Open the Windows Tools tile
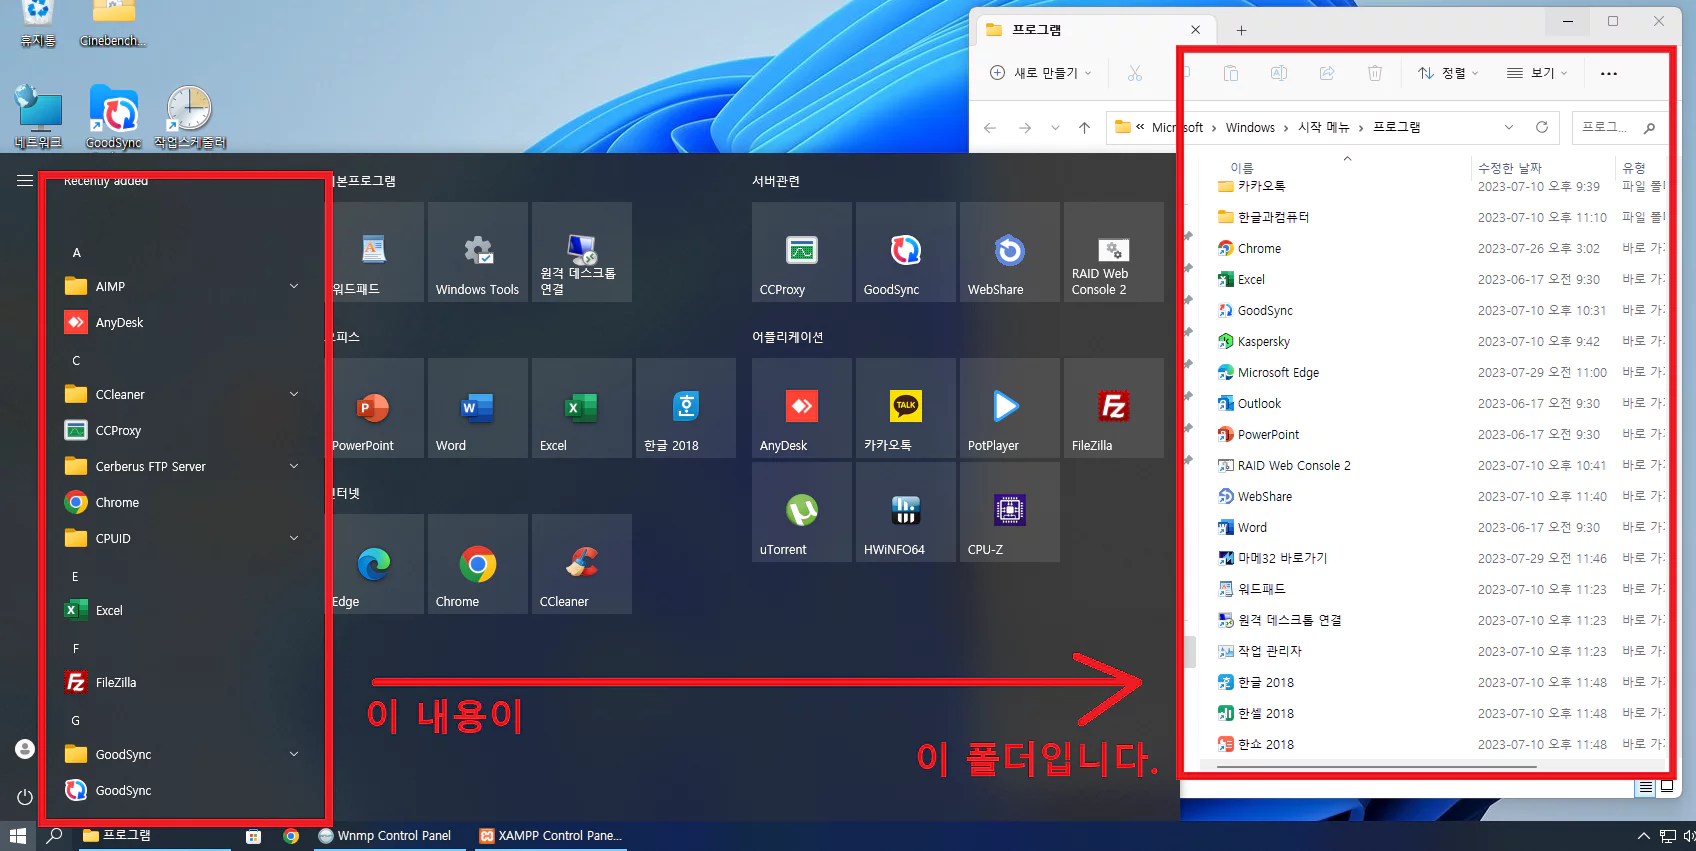The height and width of the screenshot is (851, 1696). [477, 252]
